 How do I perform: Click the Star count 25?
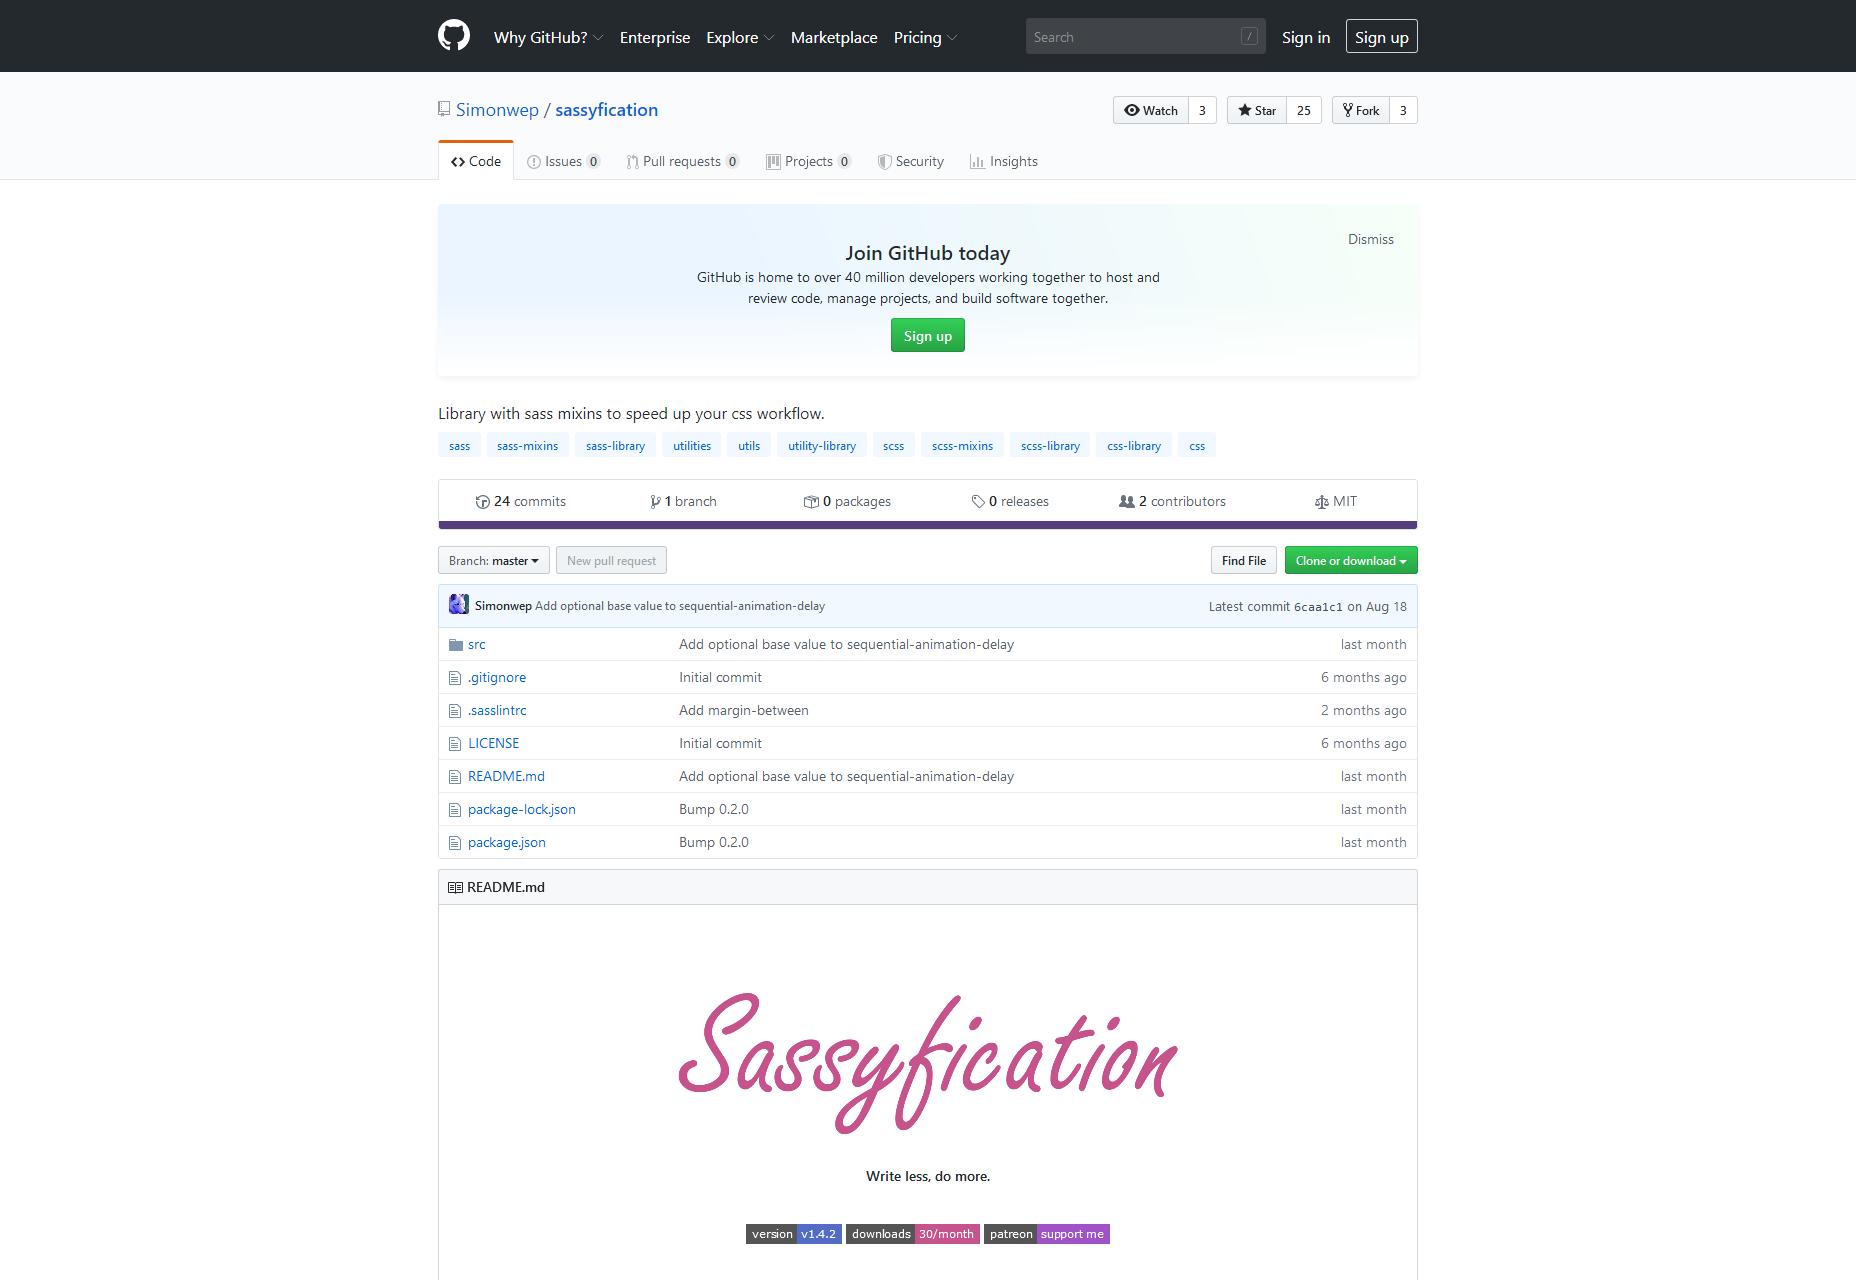(1304, 110)
